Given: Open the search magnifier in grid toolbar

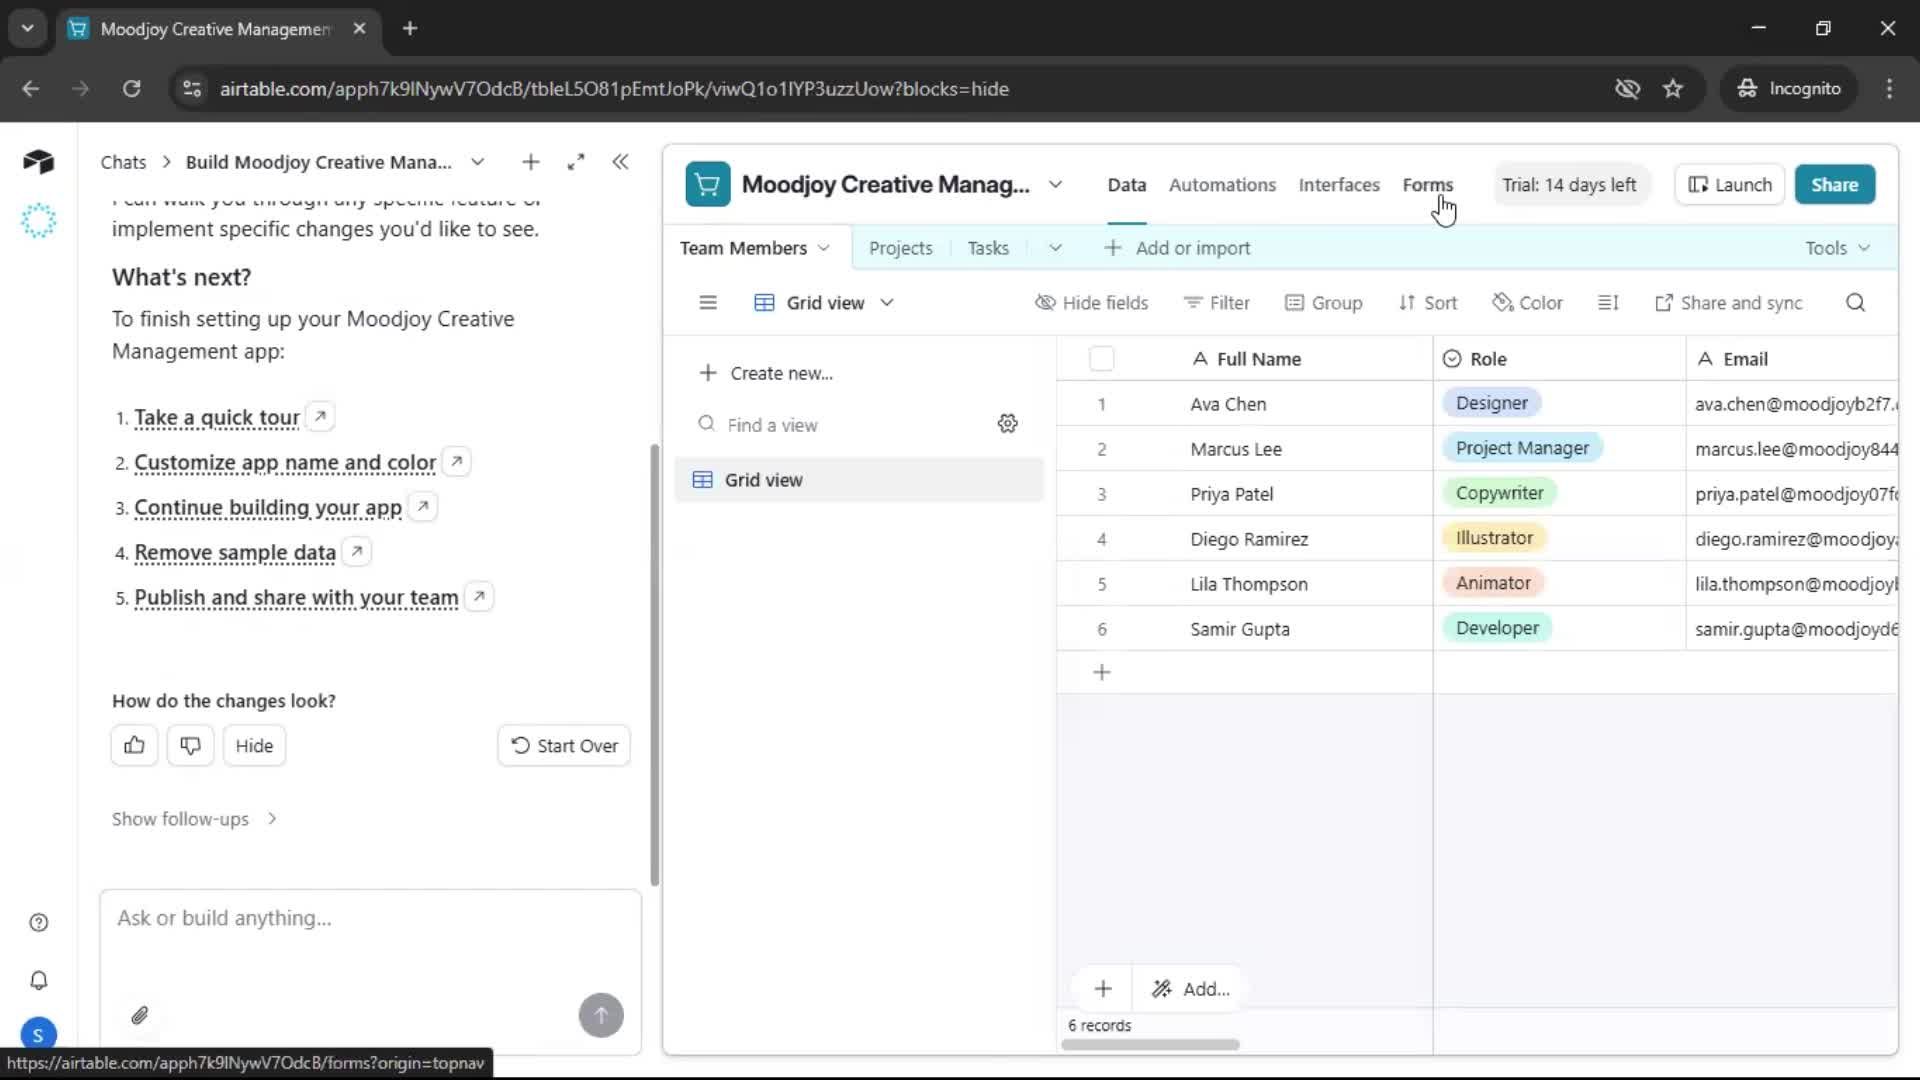Looking at the screenshot, I should click(x=1856, y=303).
